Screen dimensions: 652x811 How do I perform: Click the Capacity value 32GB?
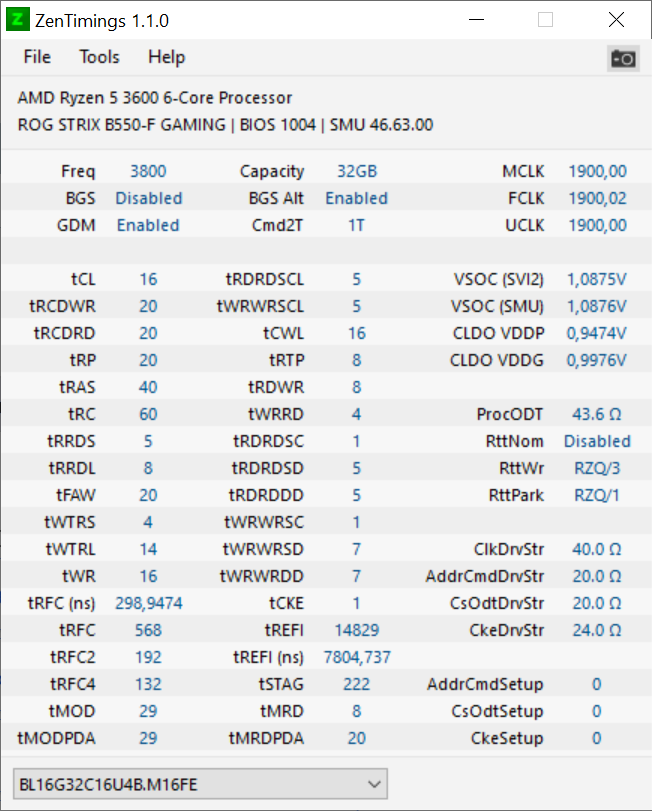pos(357,172)
